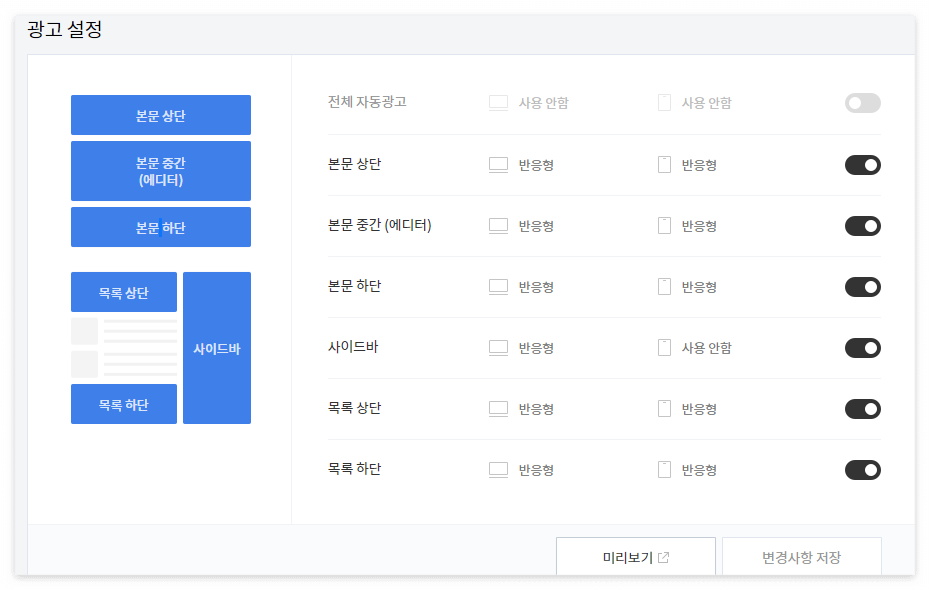
Task: Select the blue 본문 하단 layout block
Action: click(x=161, y=227)
